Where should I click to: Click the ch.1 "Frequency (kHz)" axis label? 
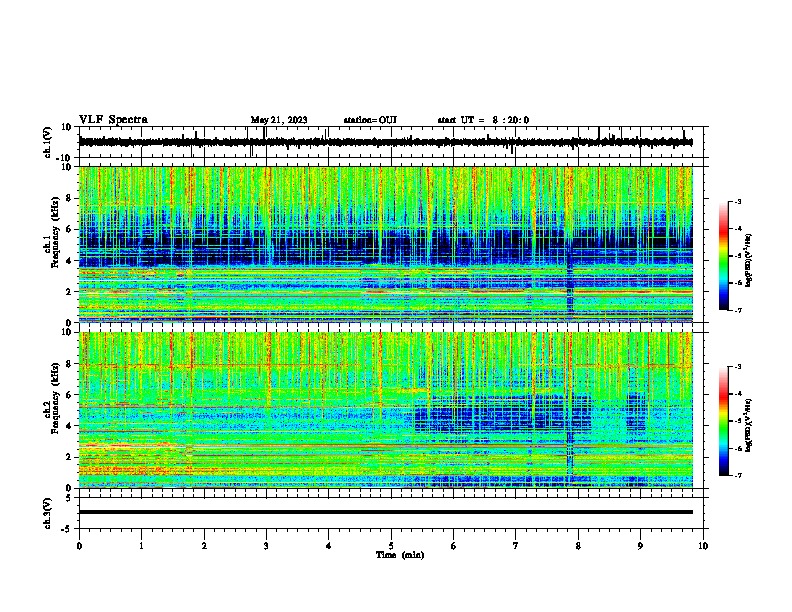(x=55, y=233)
